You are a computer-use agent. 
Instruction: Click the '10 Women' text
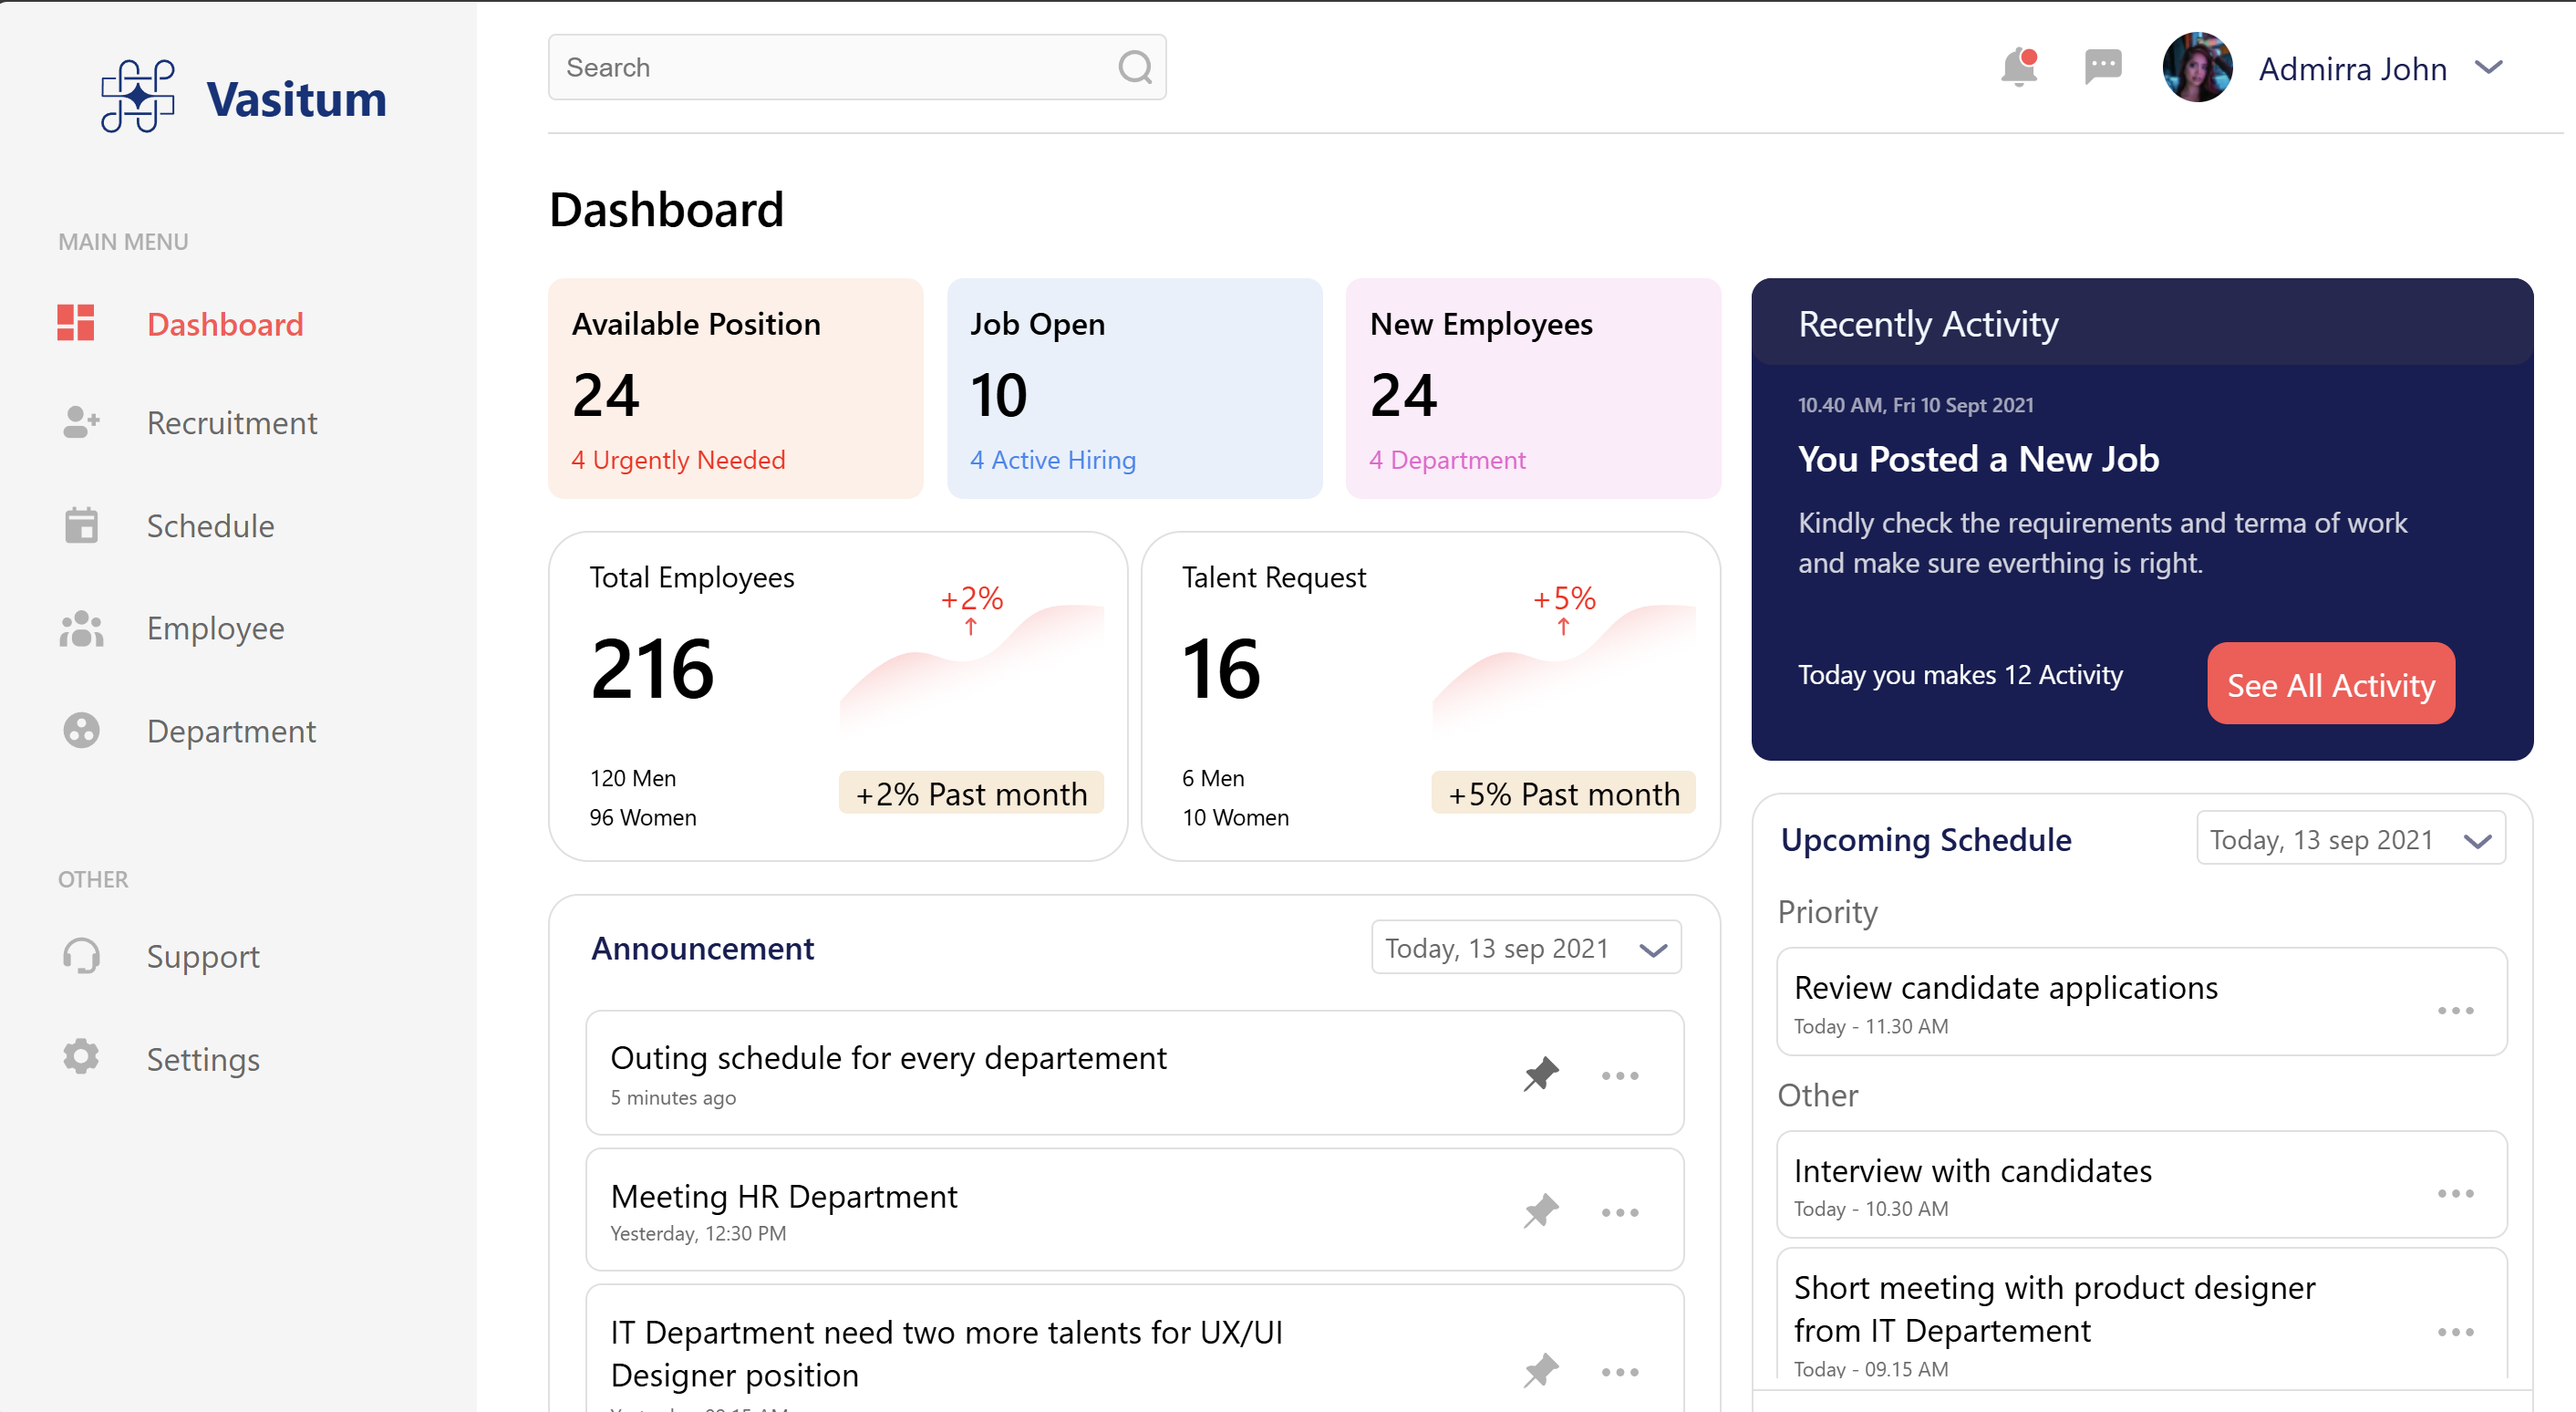point(1235,818)
